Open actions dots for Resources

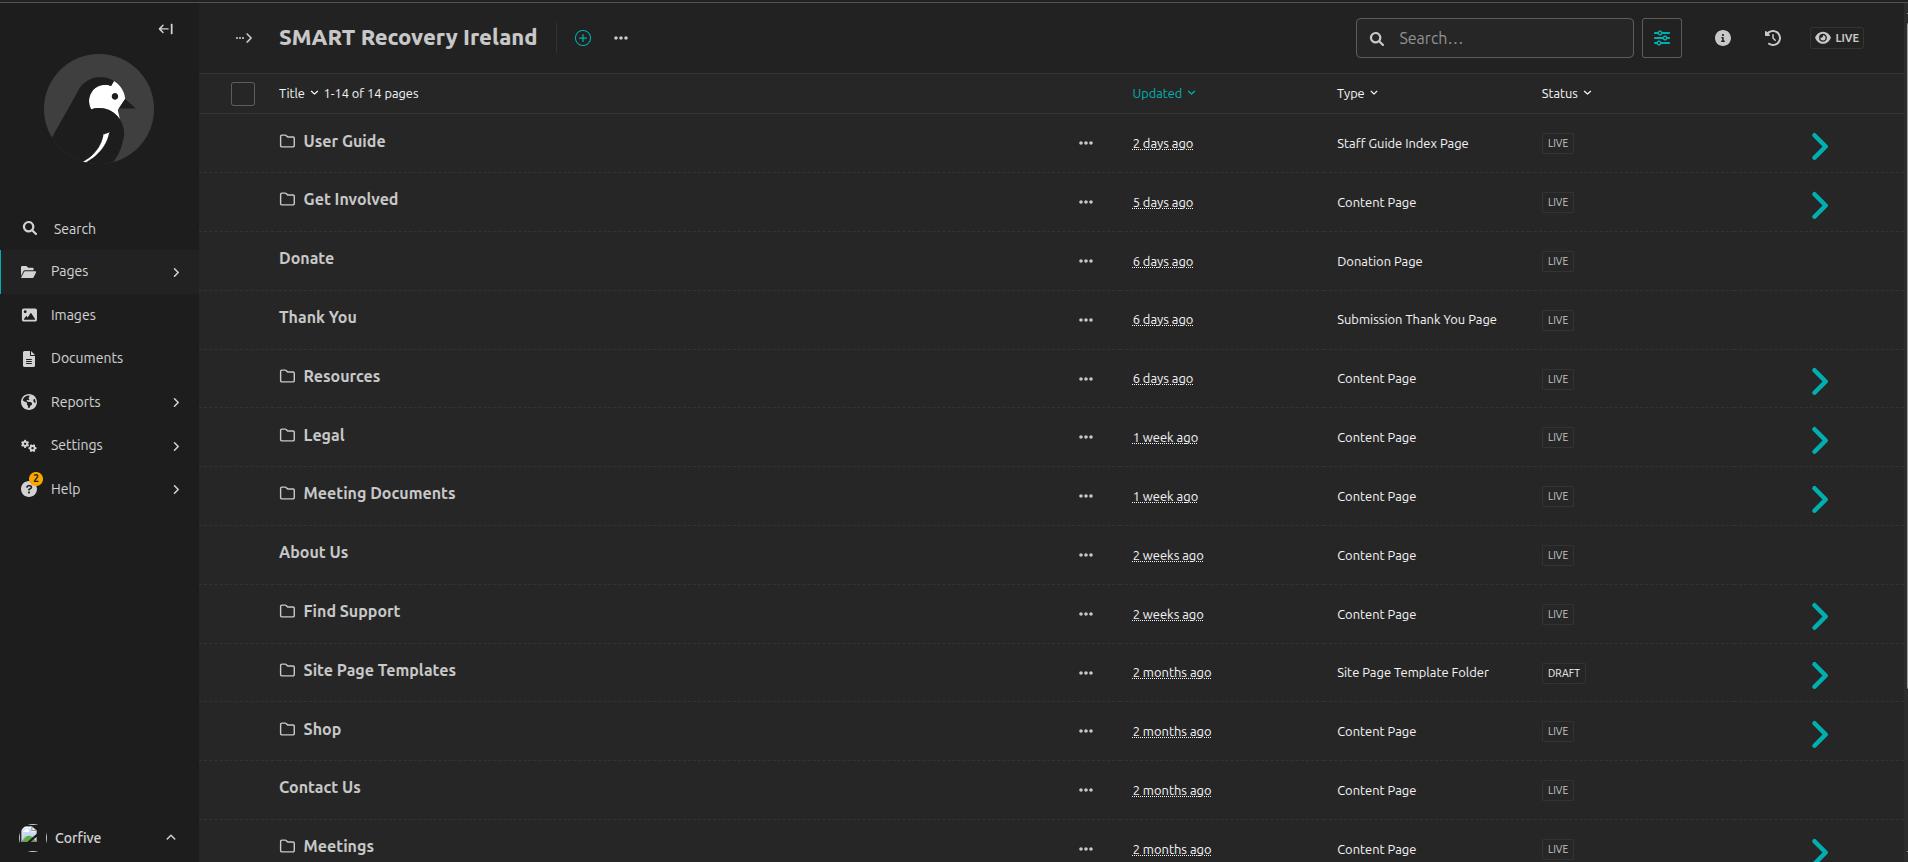click(1086, 379)
